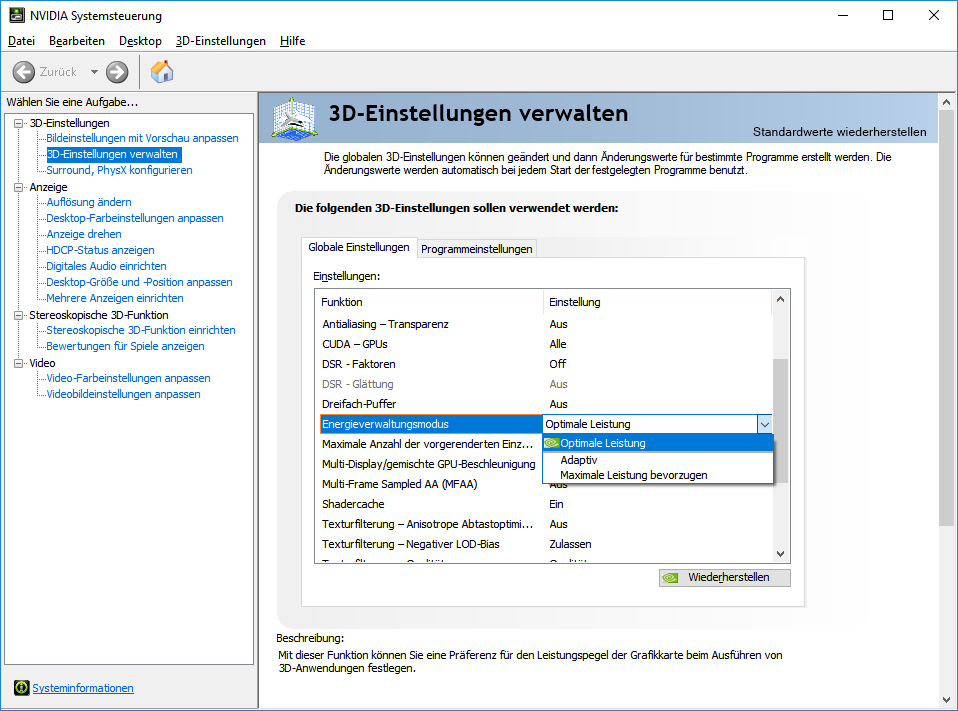Click the 3D settings header icon
The height and width of the screenshot is (711, 958).
pyautogui.click(x=294, y=117)
